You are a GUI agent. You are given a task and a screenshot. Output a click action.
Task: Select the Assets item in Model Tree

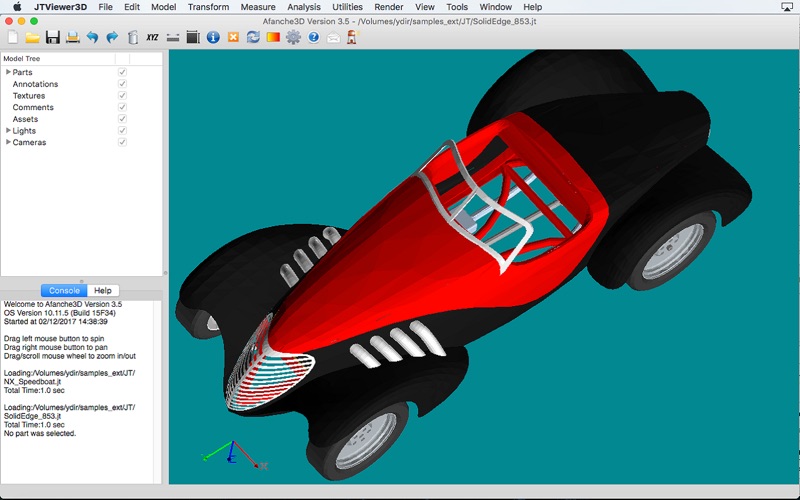(25, 119)
